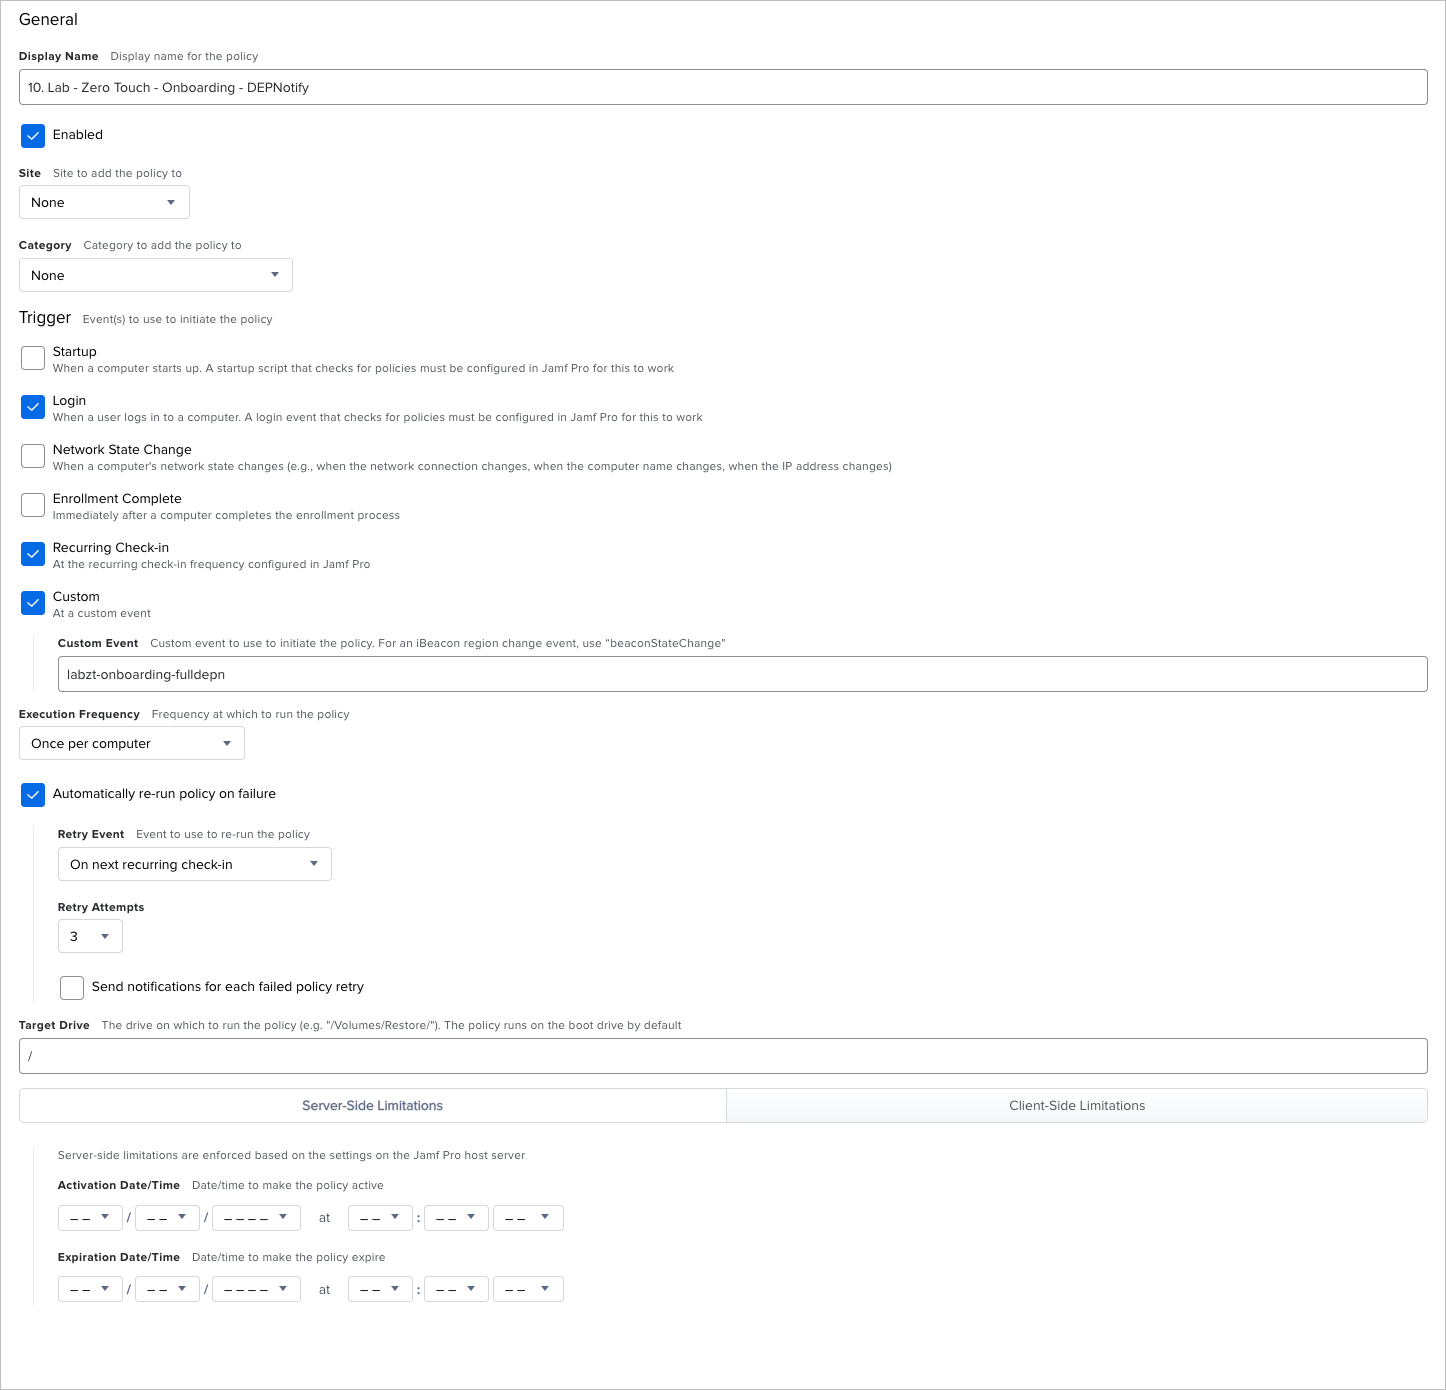1446x1390 pixels.
Task: Click the Display Name input field
Action: coord(723,87)
